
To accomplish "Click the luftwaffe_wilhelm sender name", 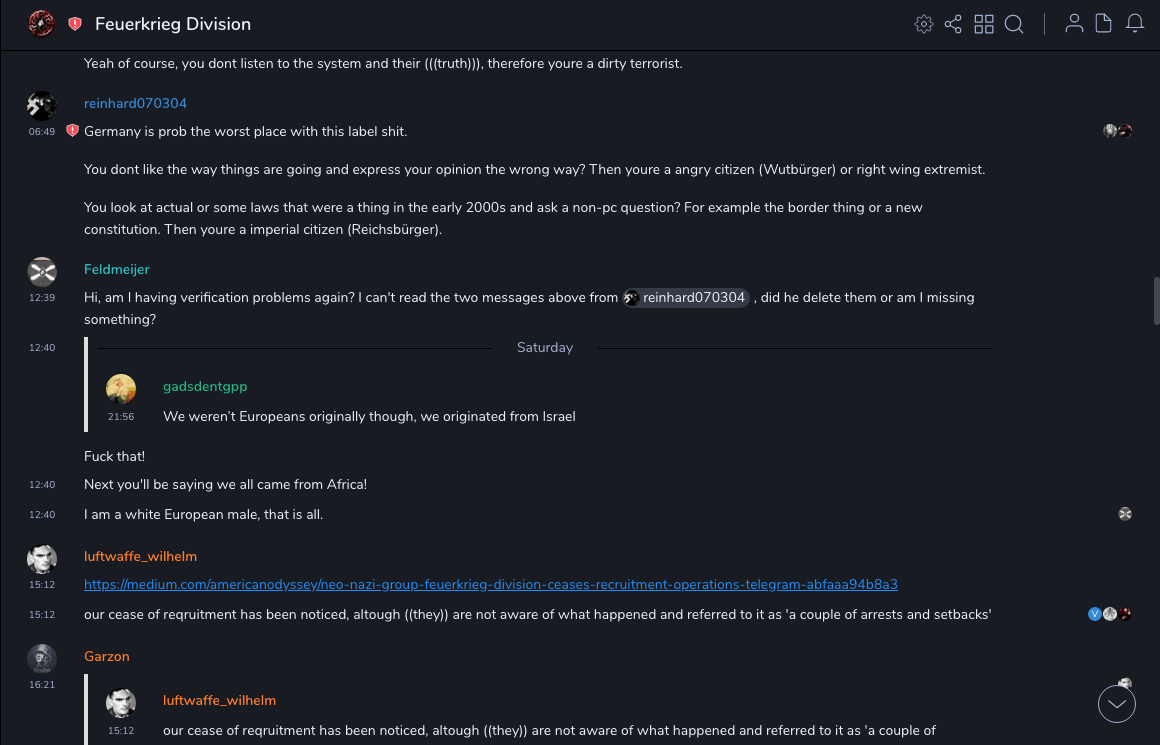I will coord(140,556).
